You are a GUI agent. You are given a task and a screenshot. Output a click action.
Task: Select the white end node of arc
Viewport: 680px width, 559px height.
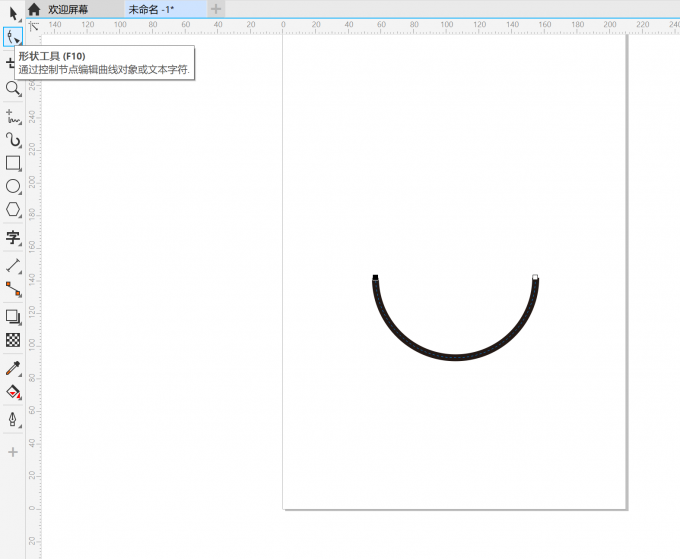click(535, 277)
